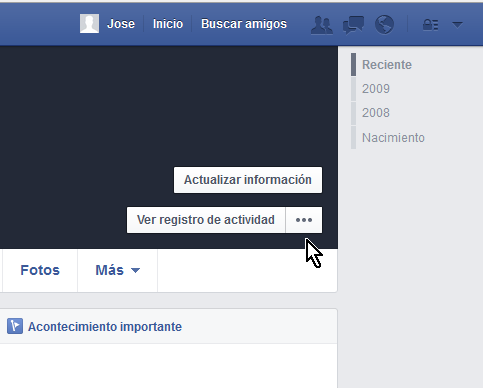
Task: Click Jose profile picture thumbnail
Action: (x=89, y=24)
